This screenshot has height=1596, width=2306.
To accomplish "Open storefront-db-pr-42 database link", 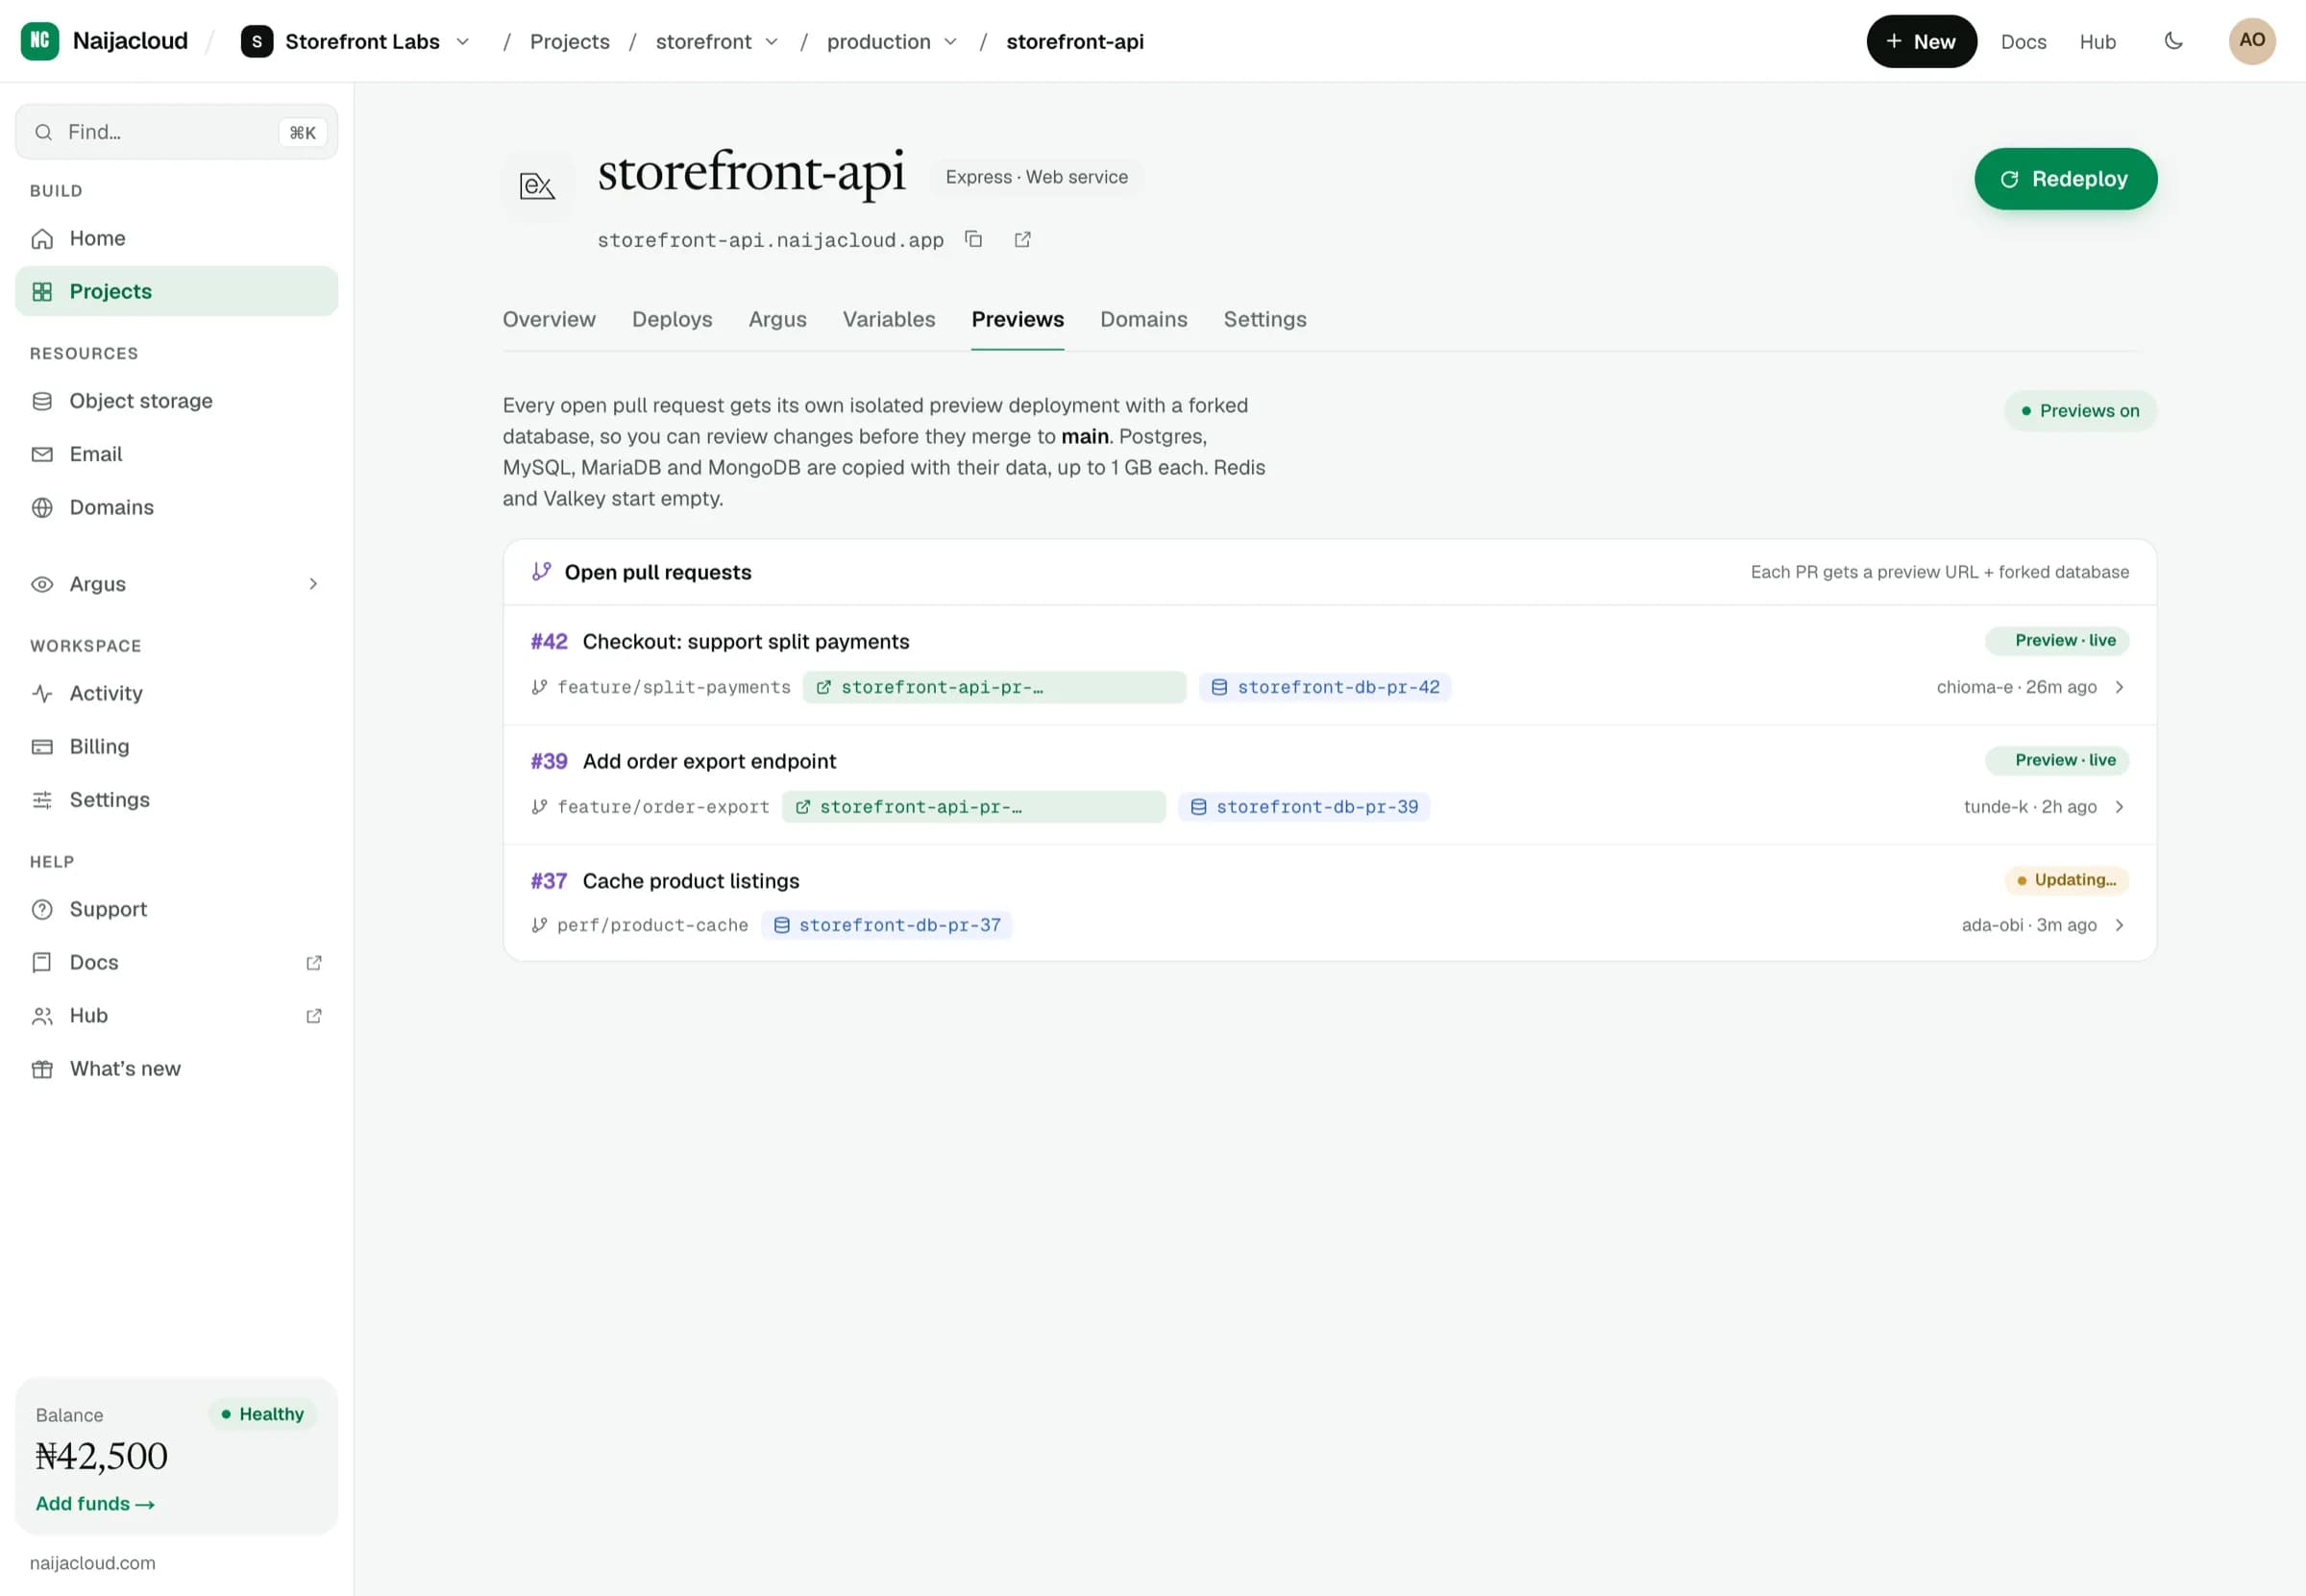I will tap(1325, 687).
